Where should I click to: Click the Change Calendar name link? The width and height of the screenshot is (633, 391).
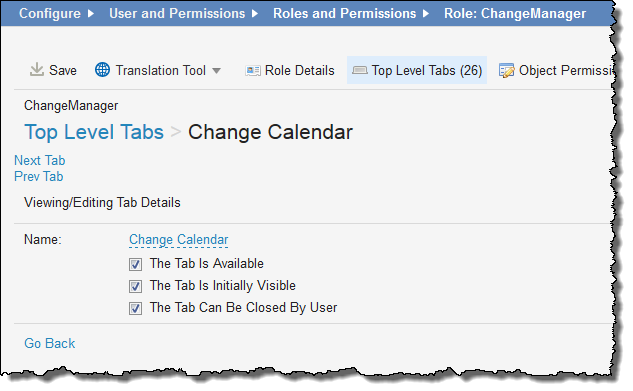pyautogui.click(x=179, y=240)
